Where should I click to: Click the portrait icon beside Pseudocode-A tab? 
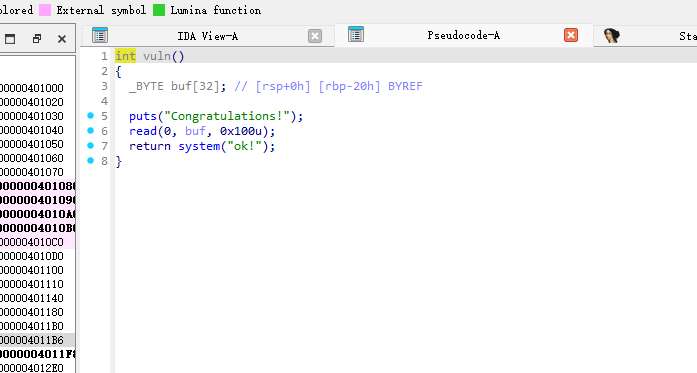612,36
